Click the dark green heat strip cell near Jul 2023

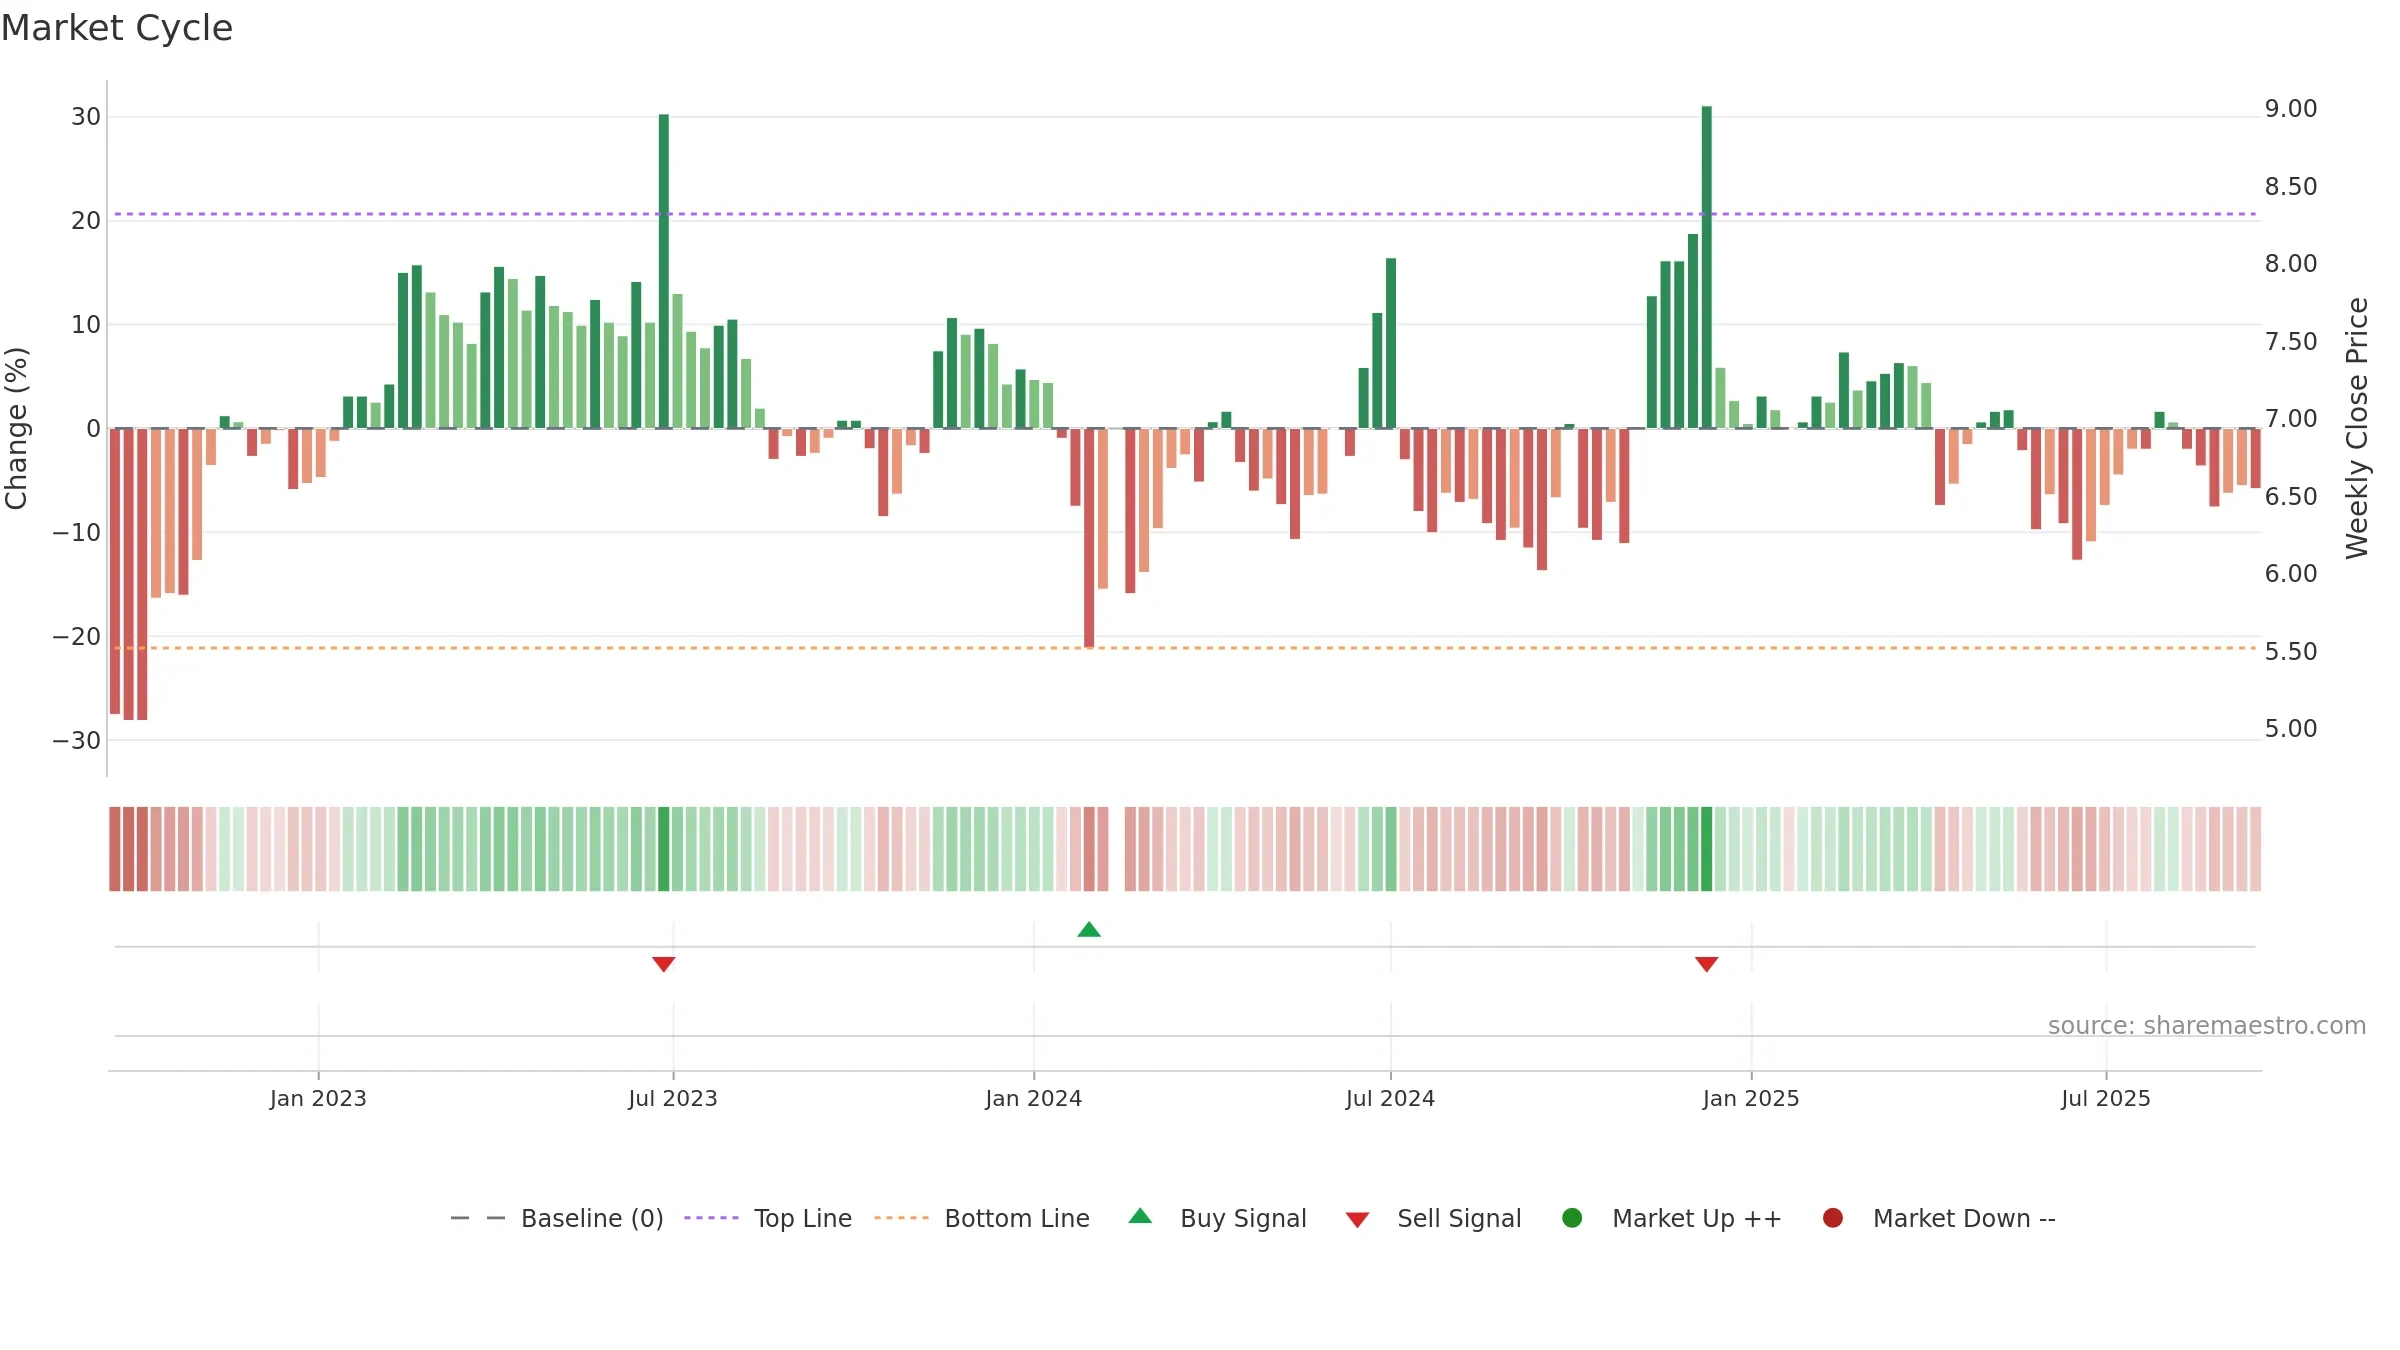[664, 849]
